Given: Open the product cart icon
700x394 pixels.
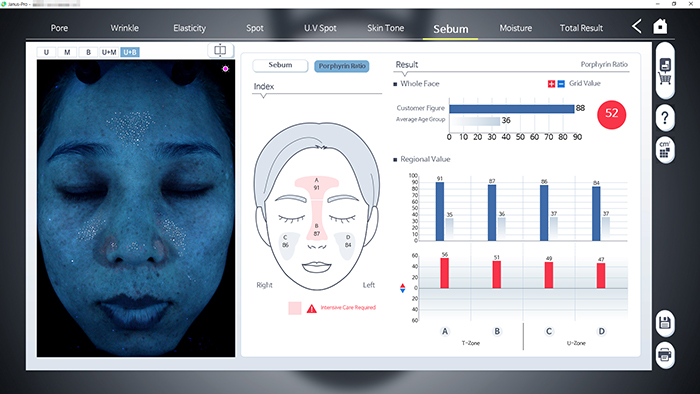Looking at the screenshot, I should 665,71.
